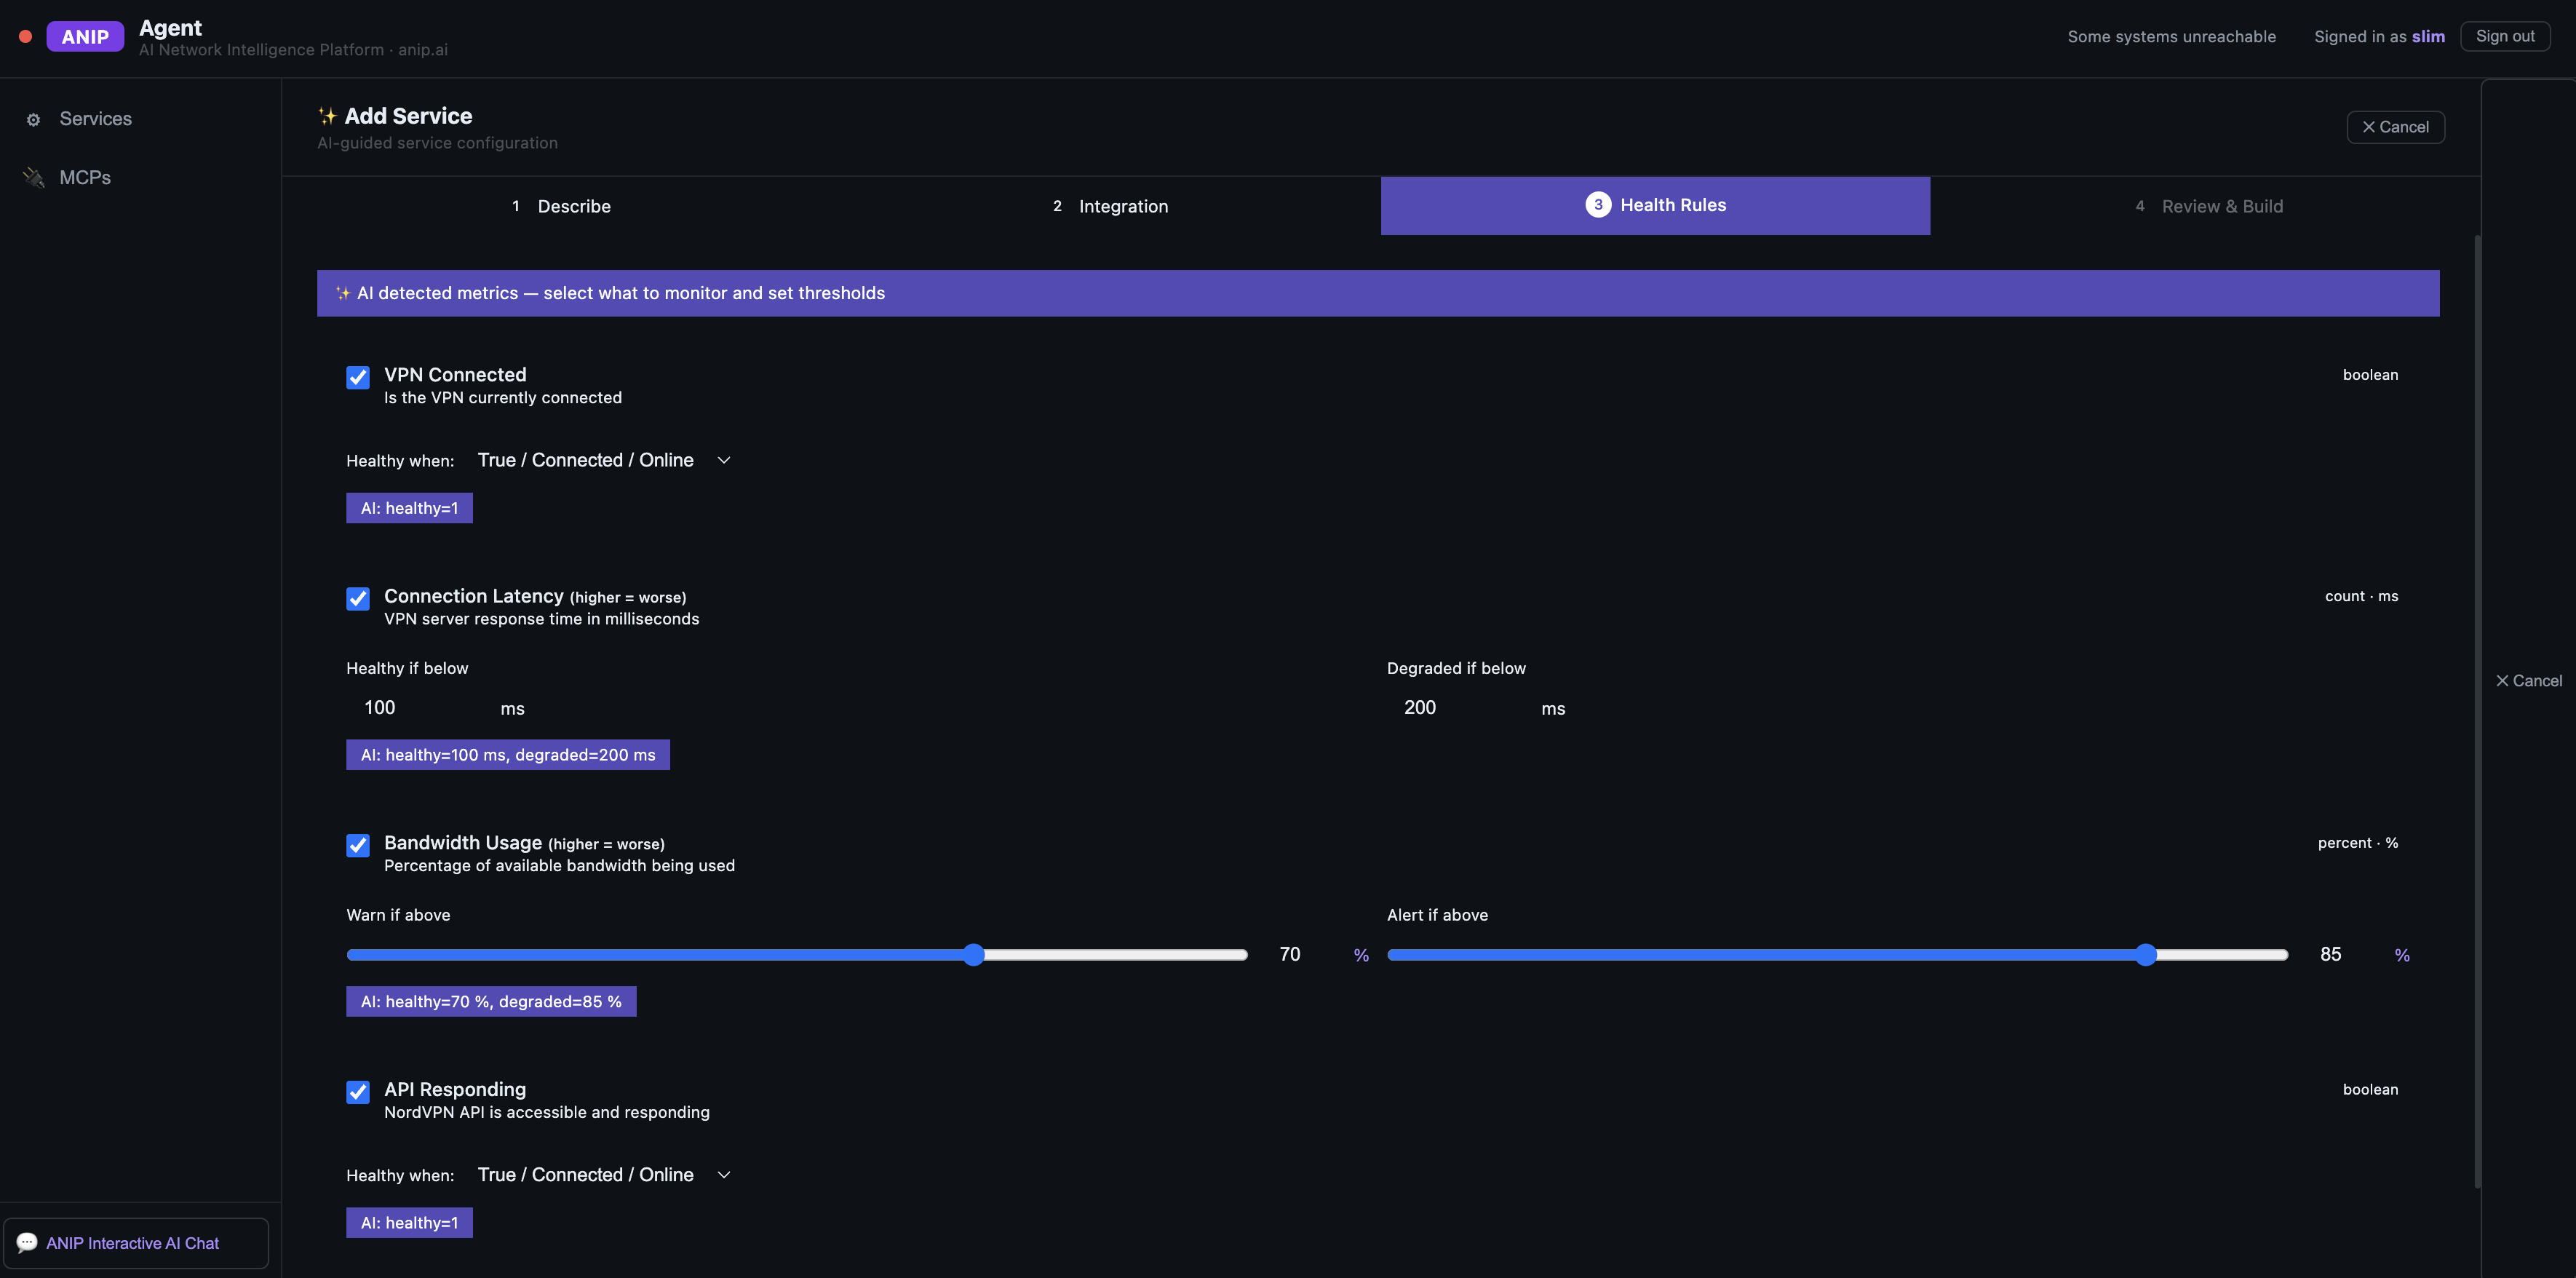Uncheck the Connection Latency metric checkbox
This screenshot has width=2576, height=1278.
358,598
